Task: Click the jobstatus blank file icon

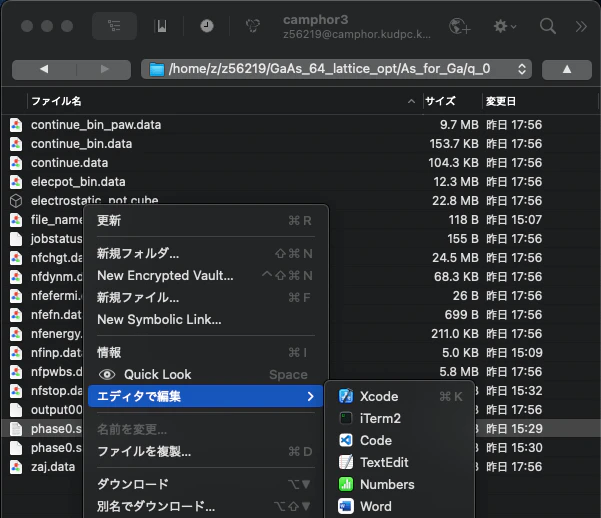Action: tap(16, 239)
